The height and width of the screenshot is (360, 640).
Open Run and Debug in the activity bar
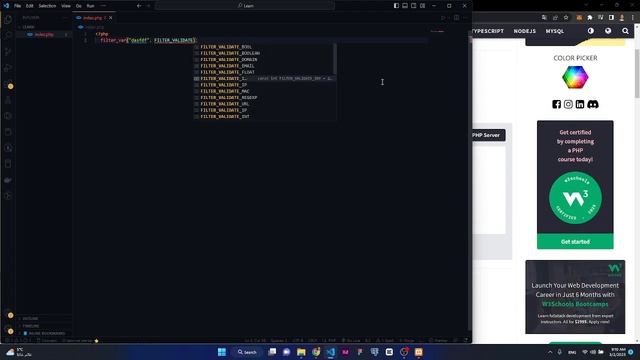(x=8, y=68)
